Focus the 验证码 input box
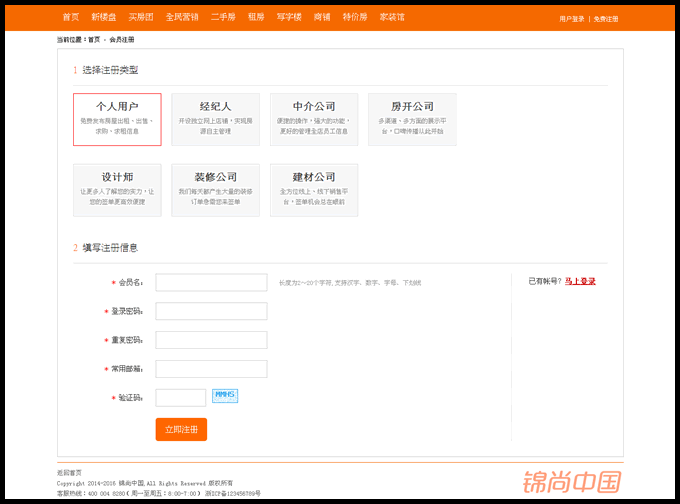This screenshot has height=504, width=680. 181,398
